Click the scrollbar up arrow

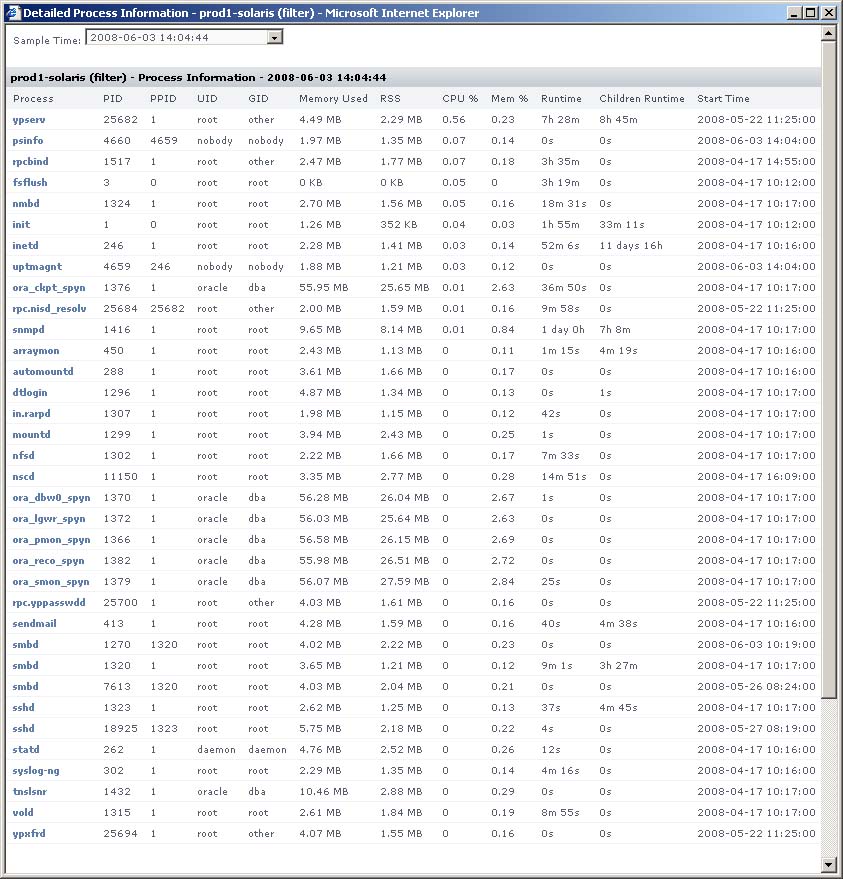coord(828,33)
